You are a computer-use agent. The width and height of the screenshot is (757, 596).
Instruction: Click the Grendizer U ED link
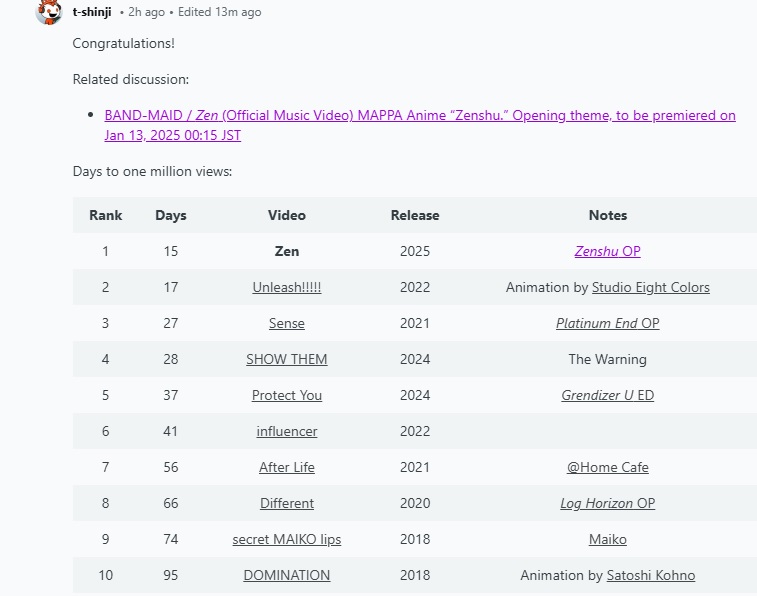tap(607, 395)
